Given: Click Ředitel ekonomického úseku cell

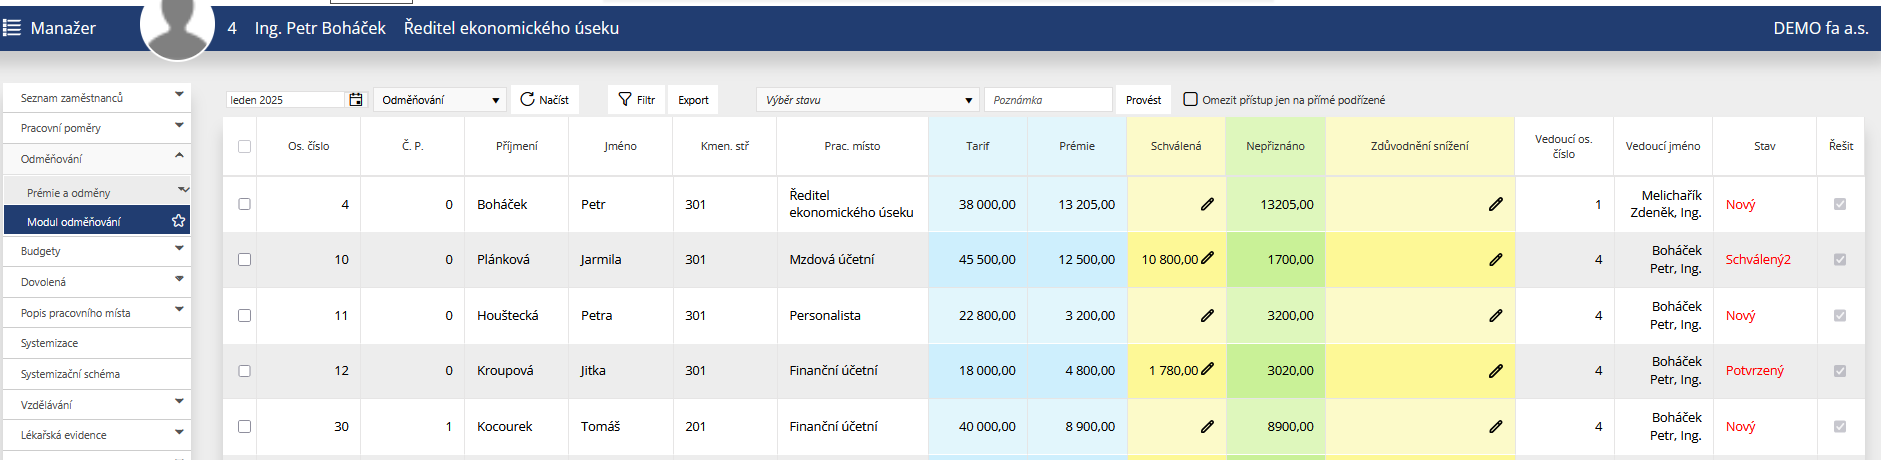Looking at the screenshot, I should 851,204.
